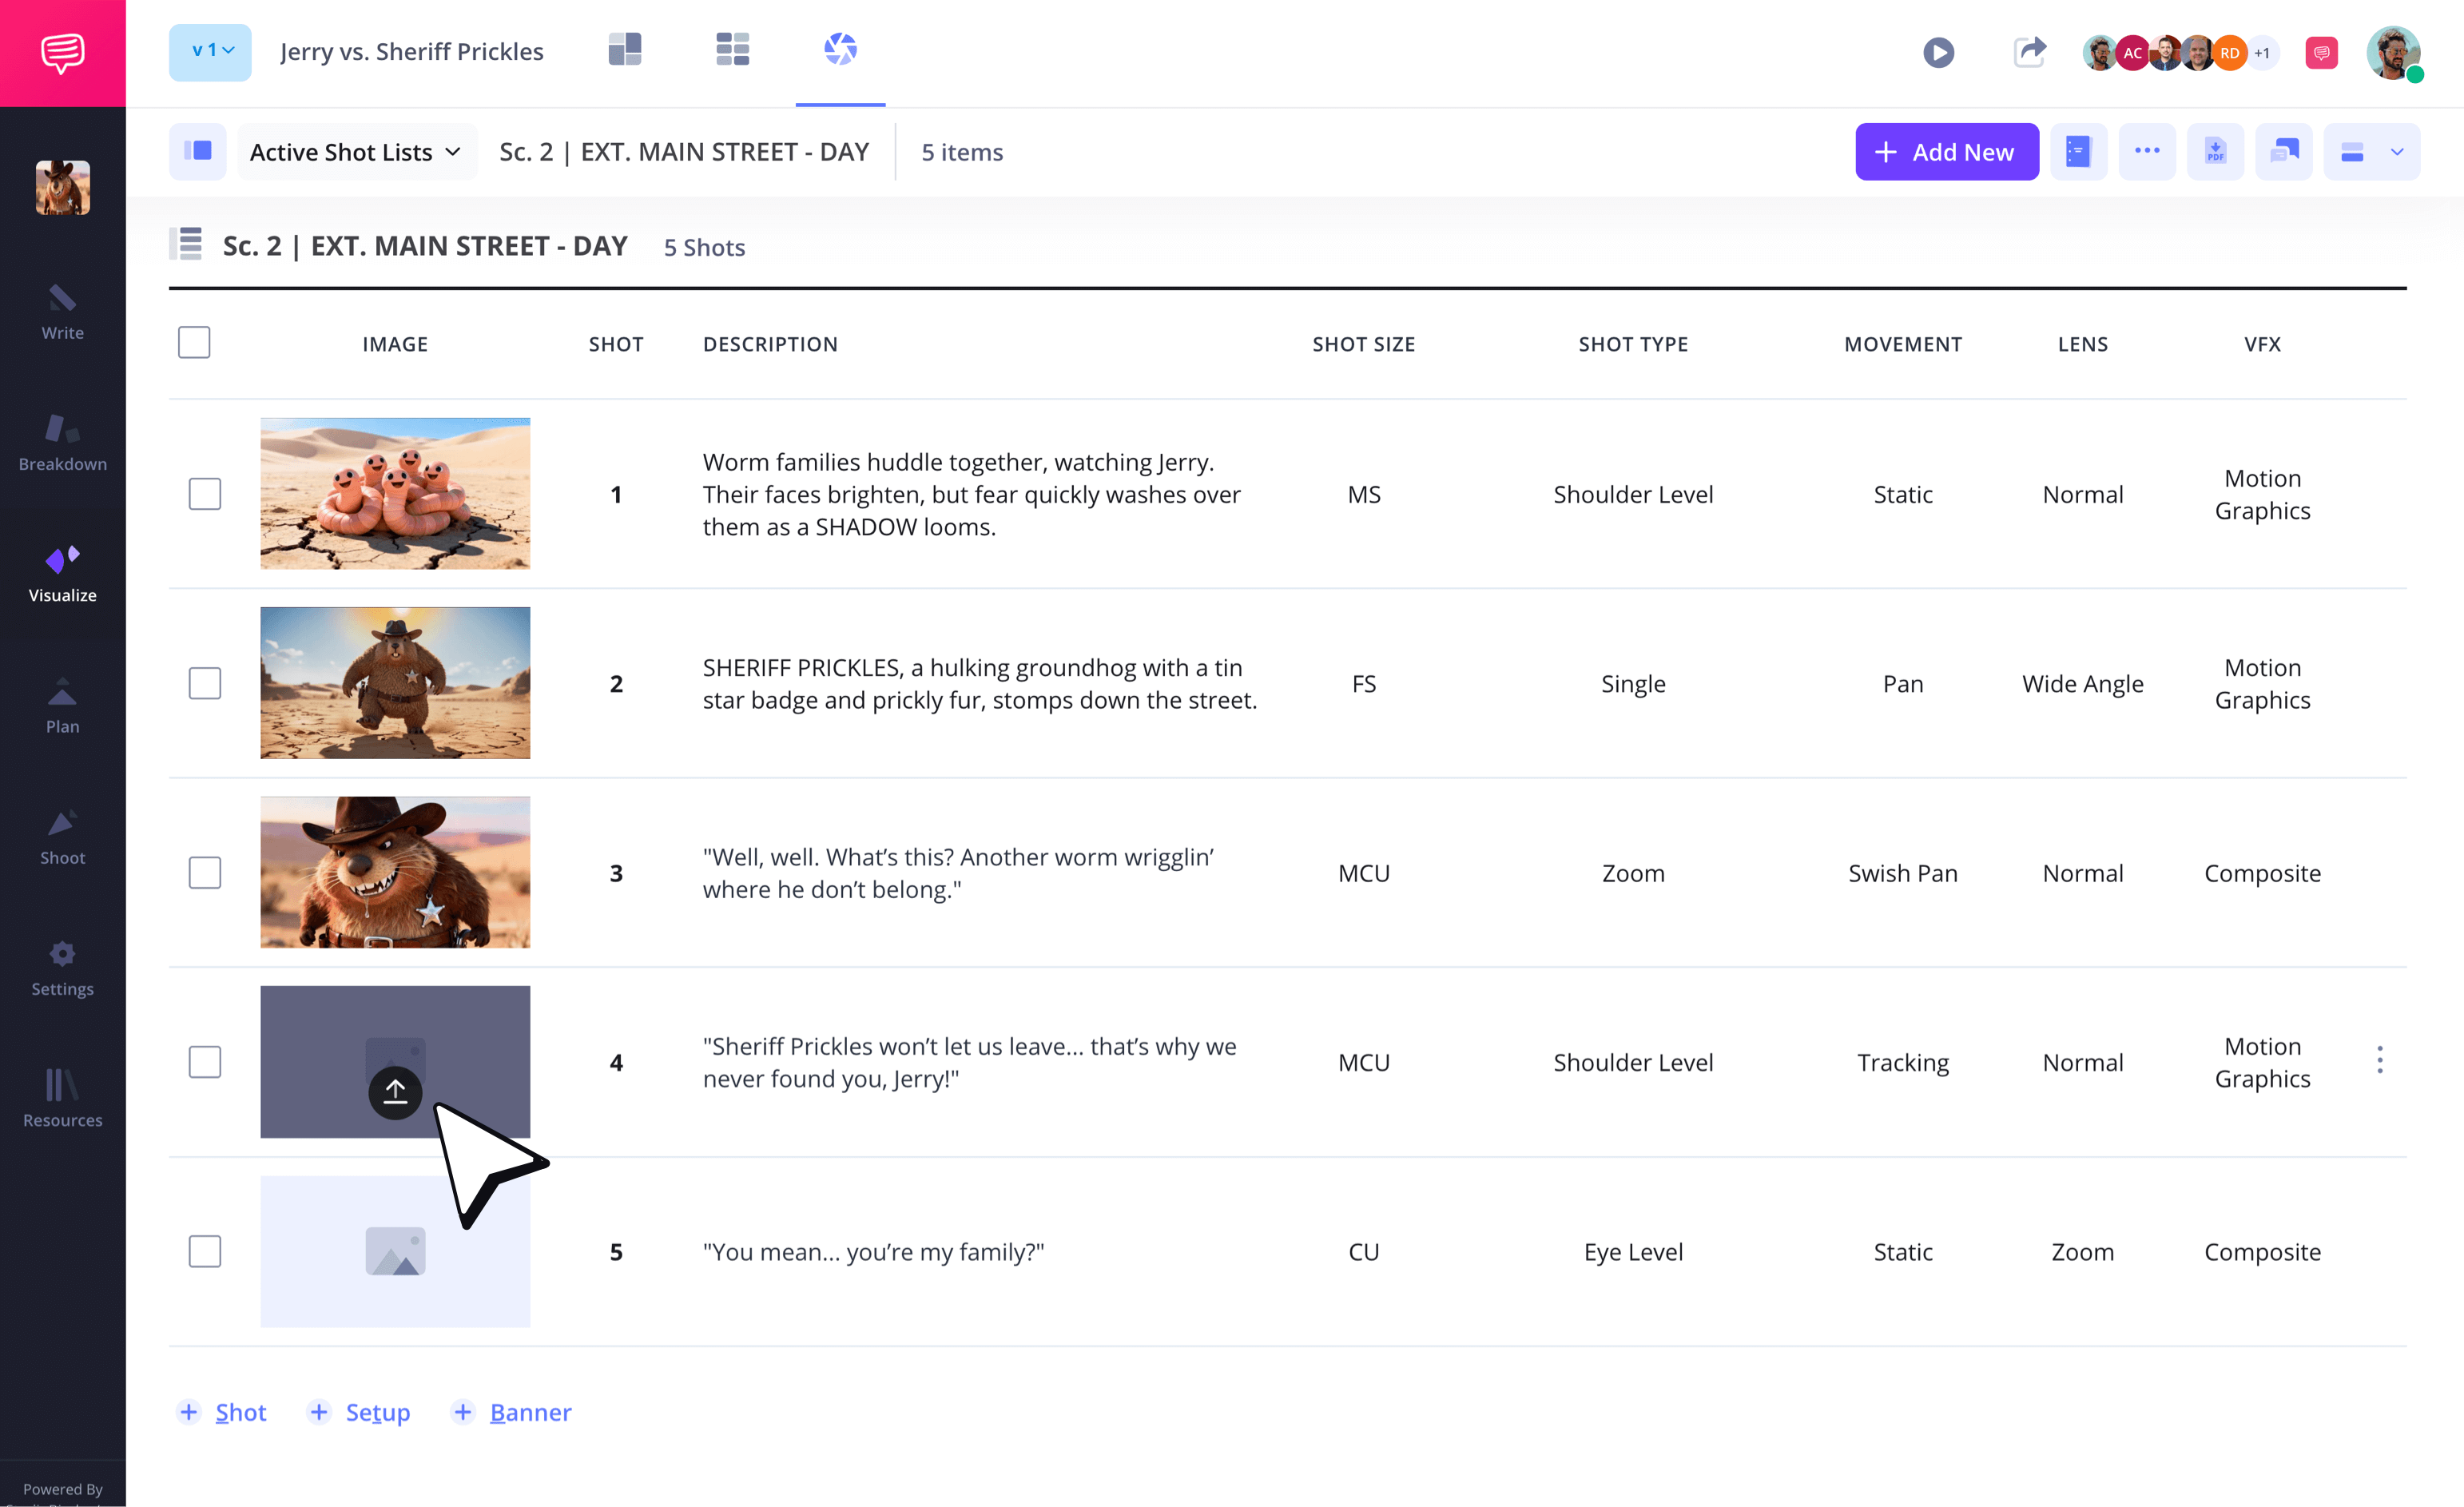
Task: Click the share arrow icon
Action: point(2029,52)
